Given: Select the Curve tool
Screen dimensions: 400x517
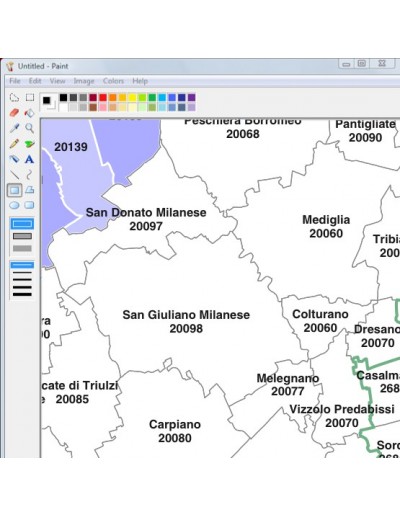Looking at the screenshot, I should click(30, 174).
